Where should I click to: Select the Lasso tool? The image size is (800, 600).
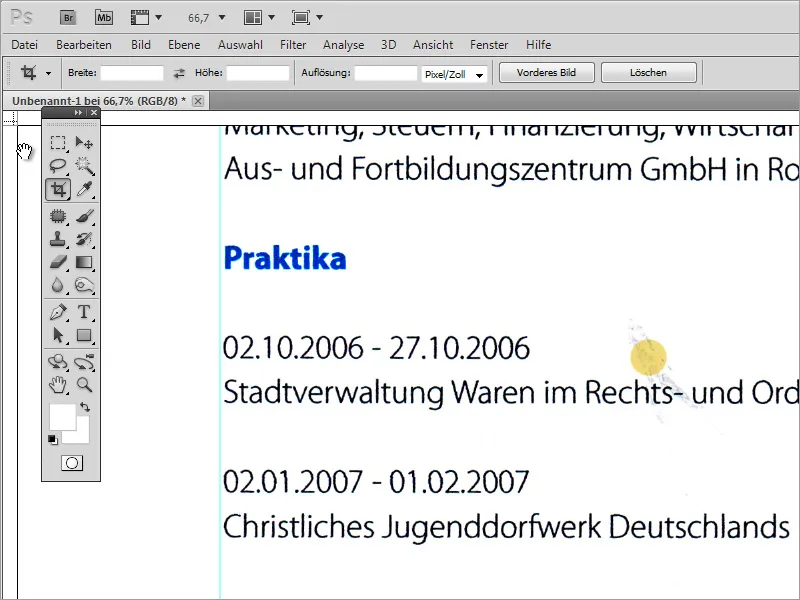(58, 166)
